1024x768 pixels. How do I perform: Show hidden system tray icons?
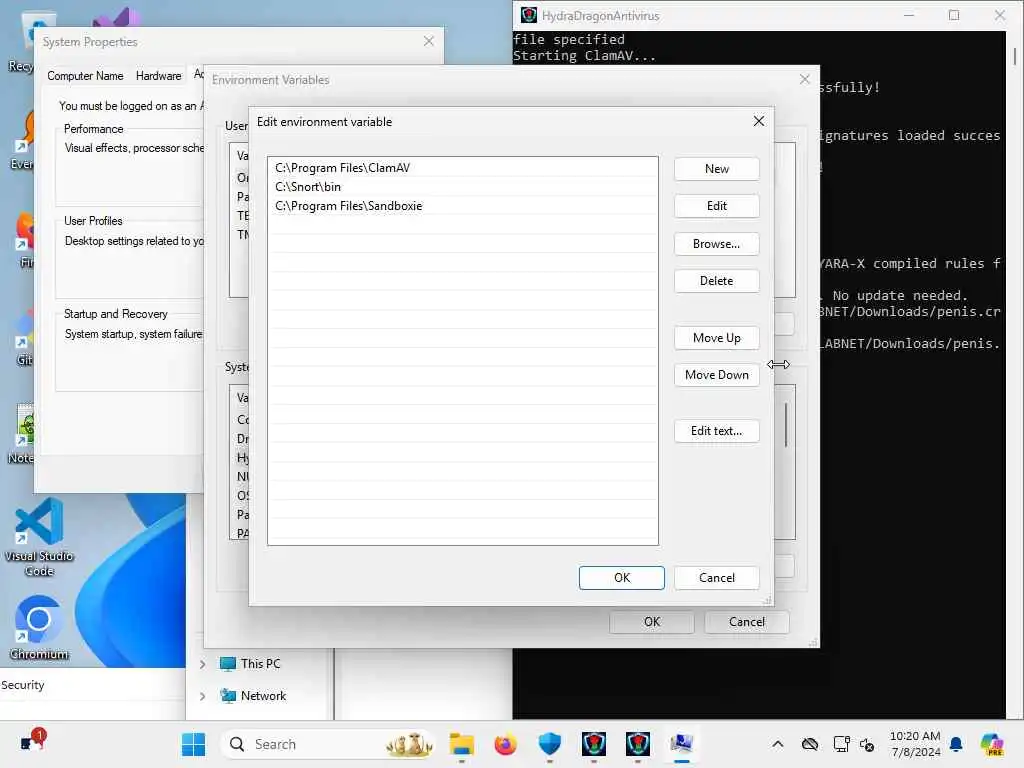coord(777,744)
